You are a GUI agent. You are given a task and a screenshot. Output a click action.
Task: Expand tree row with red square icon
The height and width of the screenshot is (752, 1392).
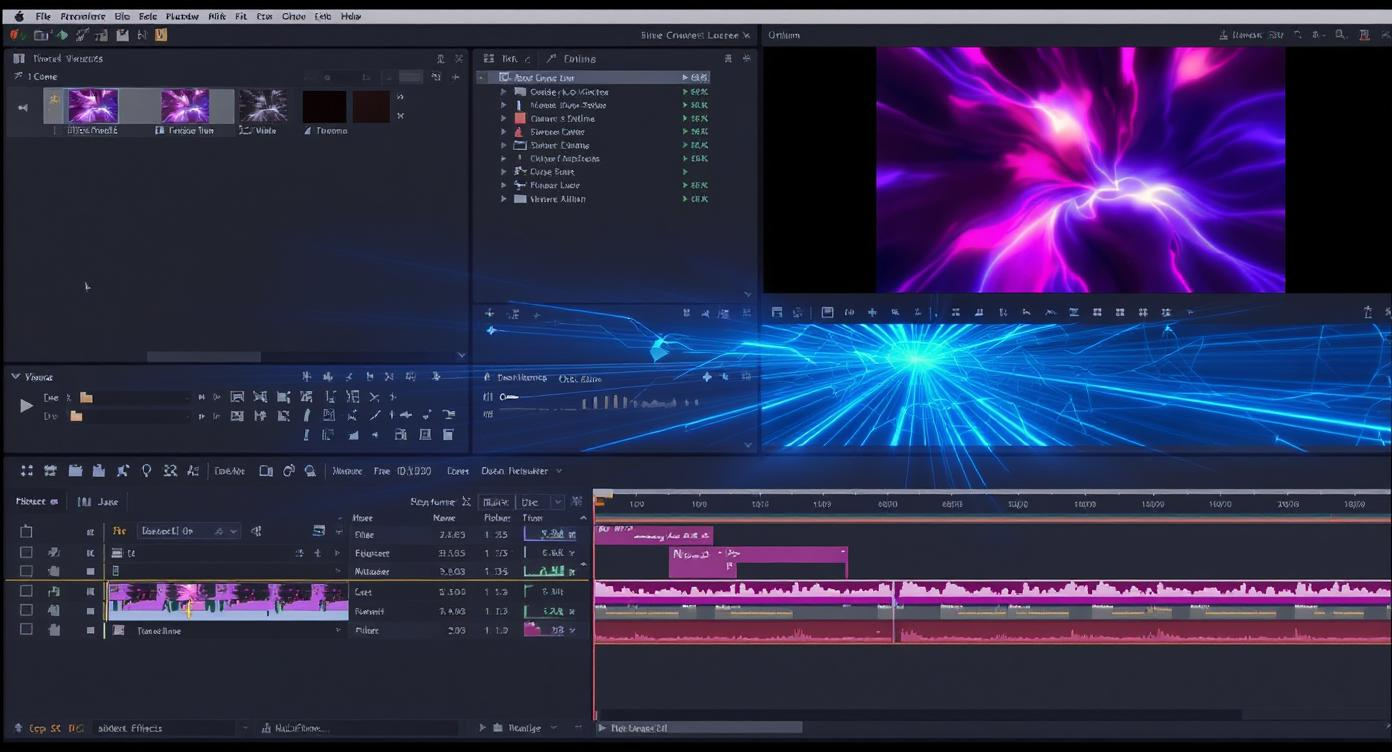point(504,118)
